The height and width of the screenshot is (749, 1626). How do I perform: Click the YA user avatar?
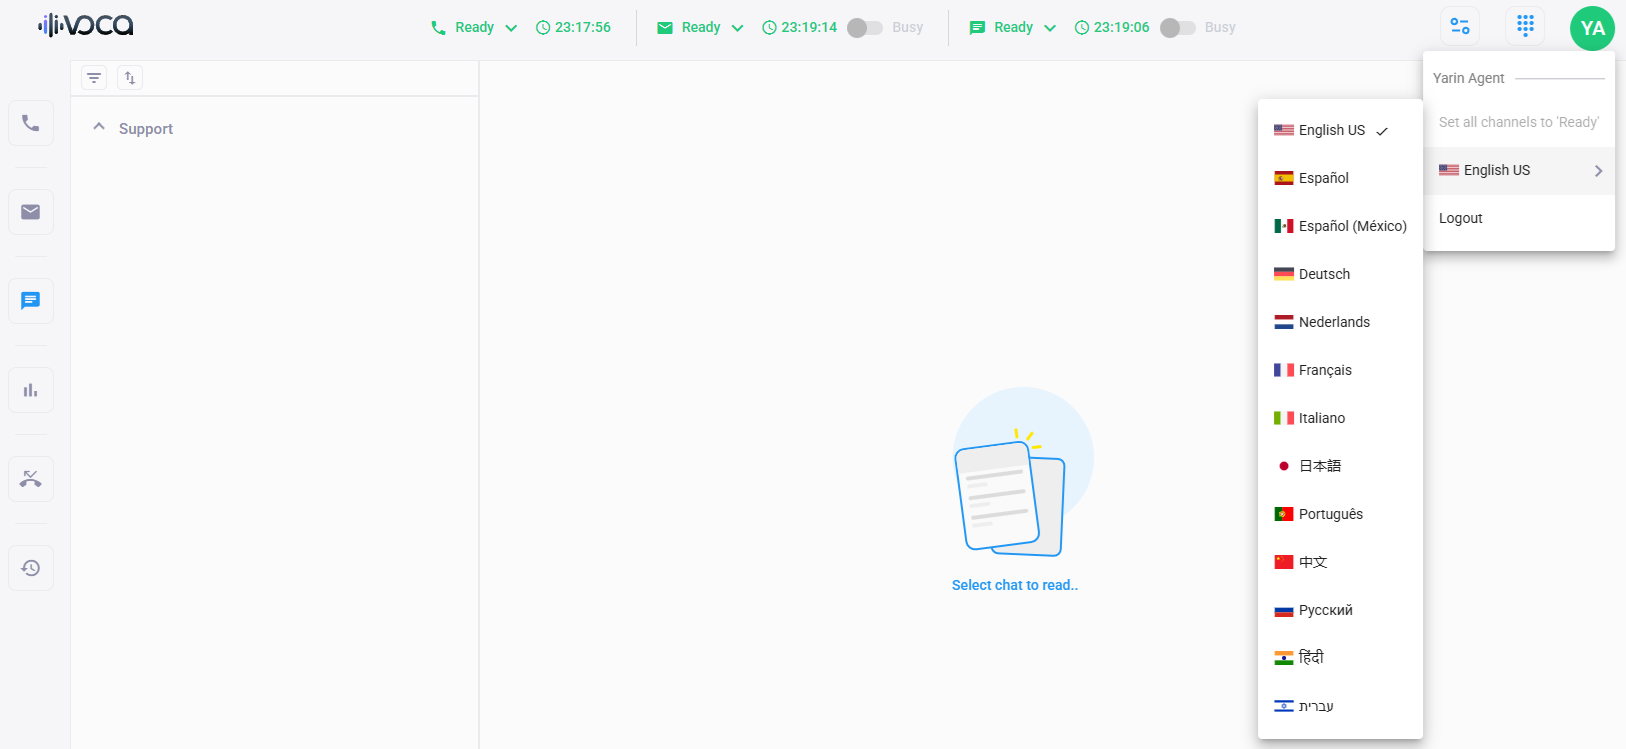point(1592,28)
